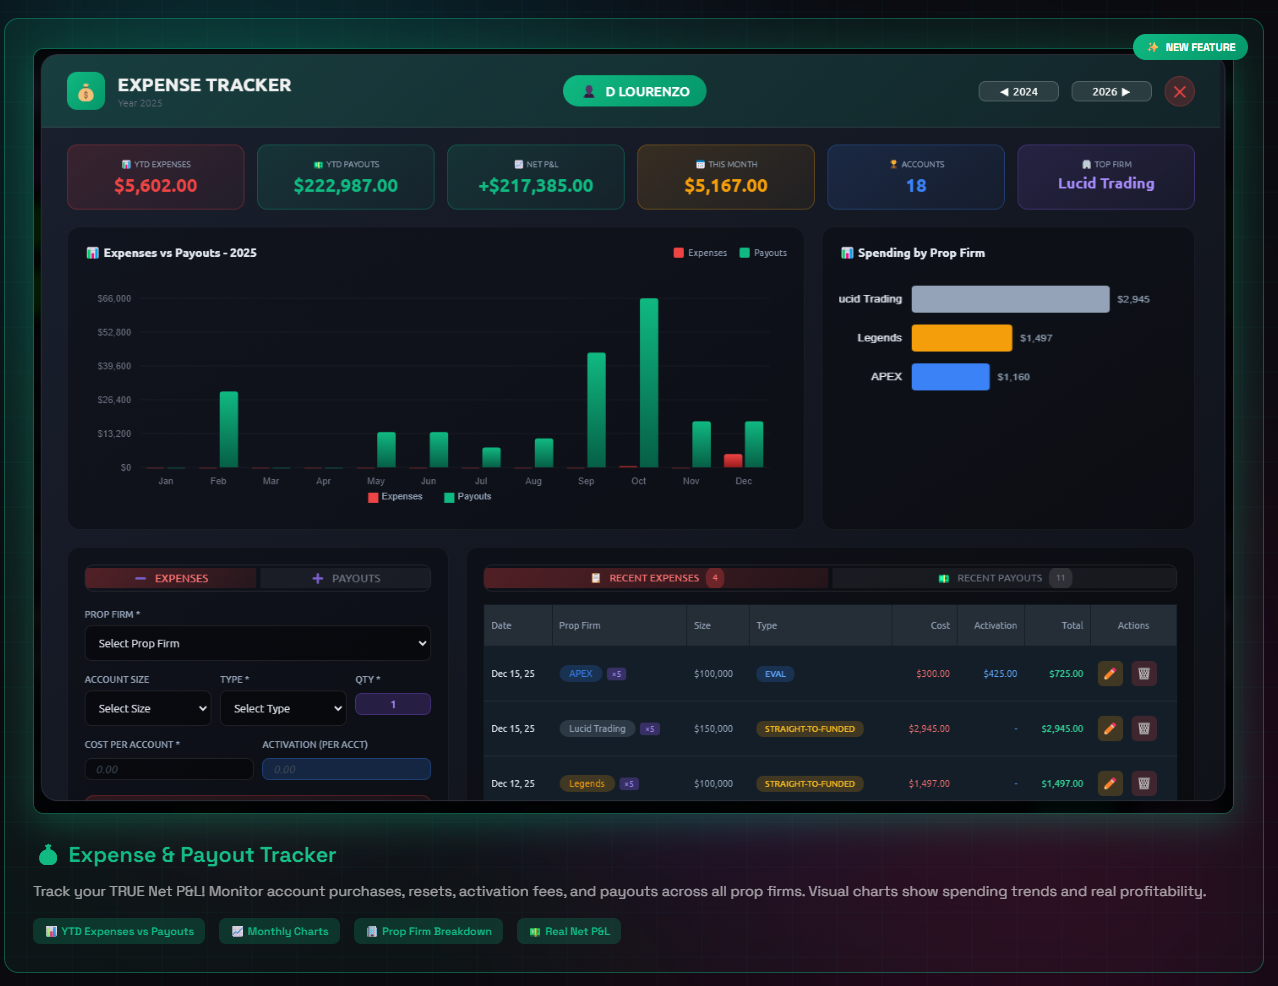Click the Lucid Trading firm tag
Screen dimensions: 1278x986
(x=597, y=729)
